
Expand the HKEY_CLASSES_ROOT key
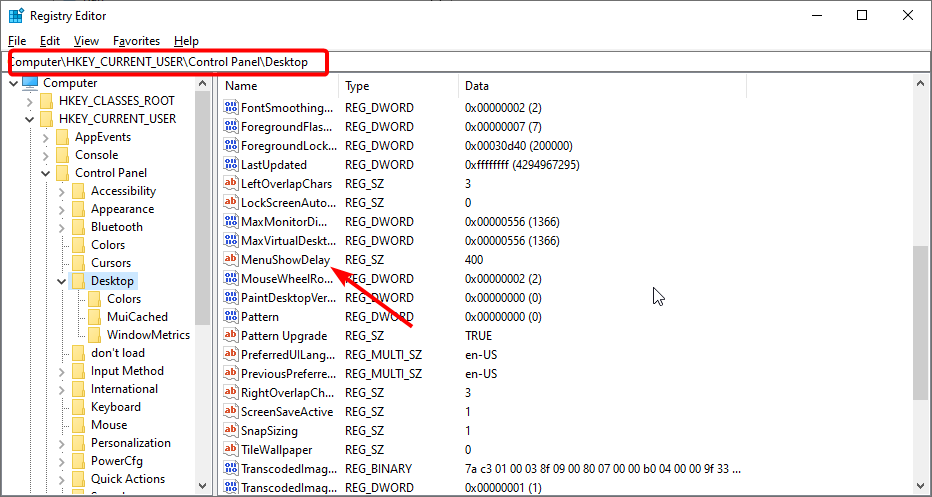(30, 102)
